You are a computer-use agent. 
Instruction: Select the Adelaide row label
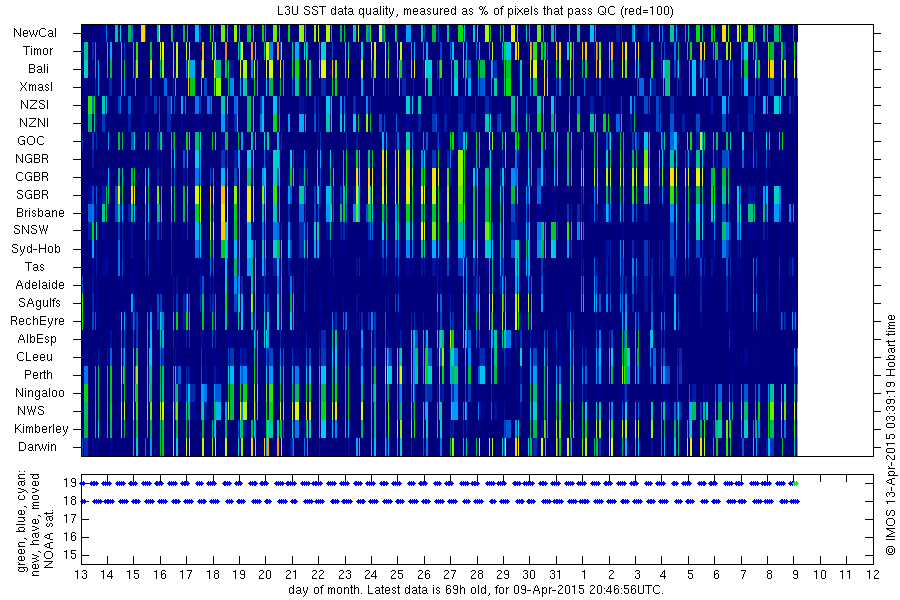click(x=40, y=285)
